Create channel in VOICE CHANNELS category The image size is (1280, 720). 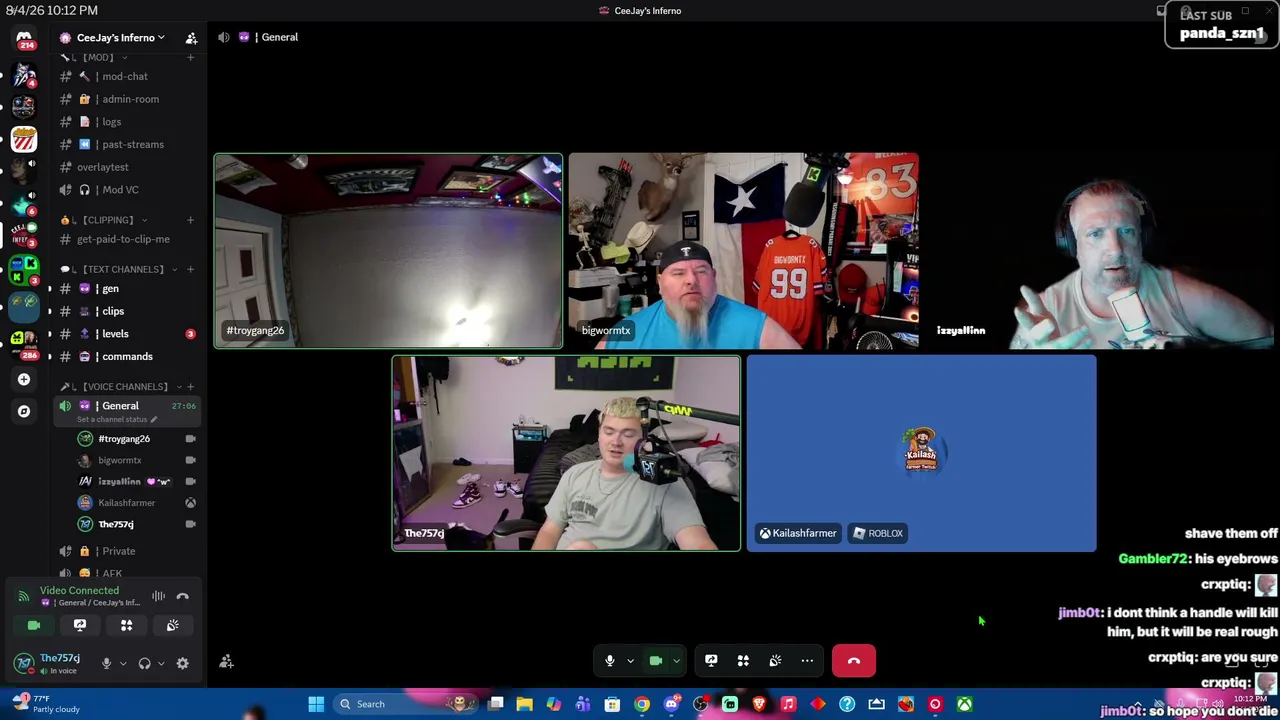[190, 387]
